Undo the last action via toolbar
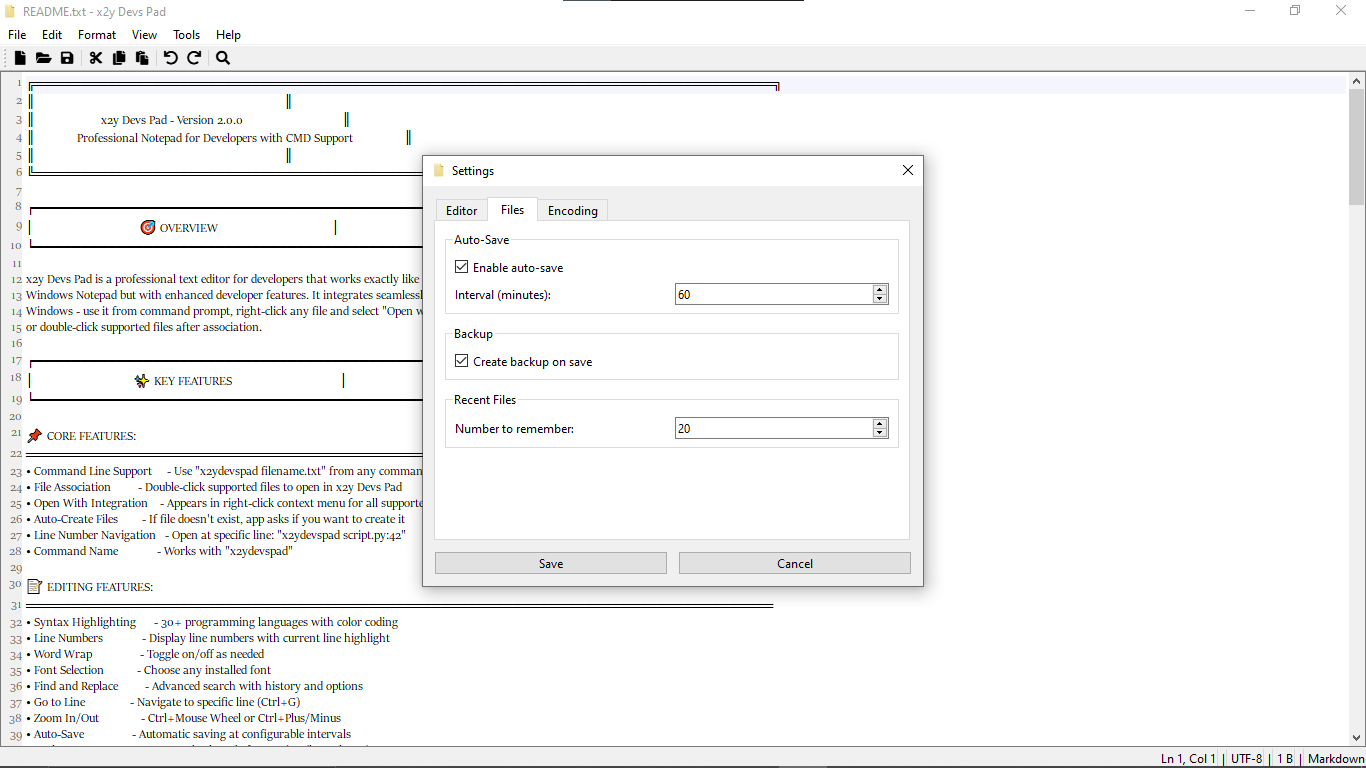 171,58
